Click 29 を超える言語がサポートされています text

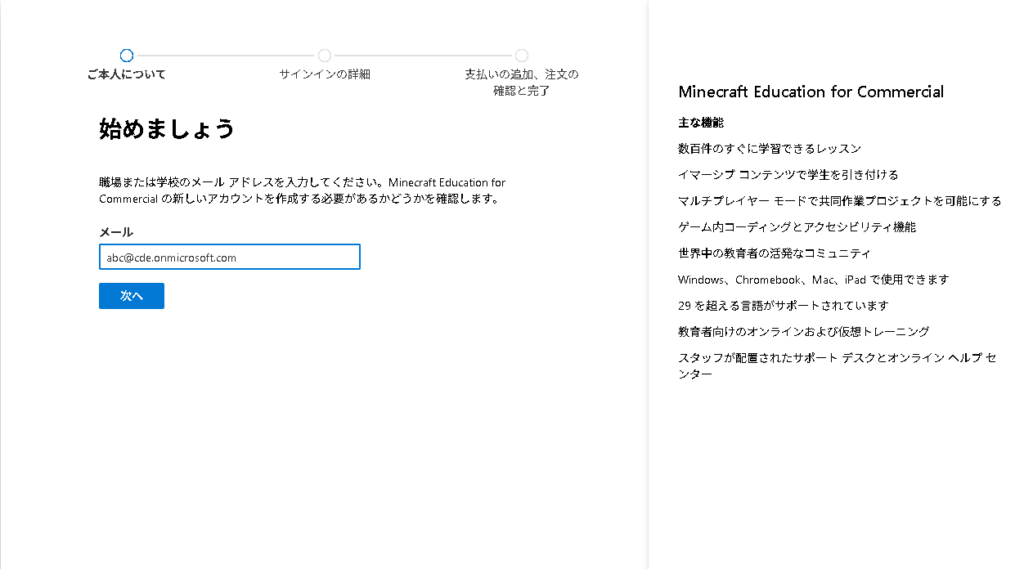pos(783,306)
